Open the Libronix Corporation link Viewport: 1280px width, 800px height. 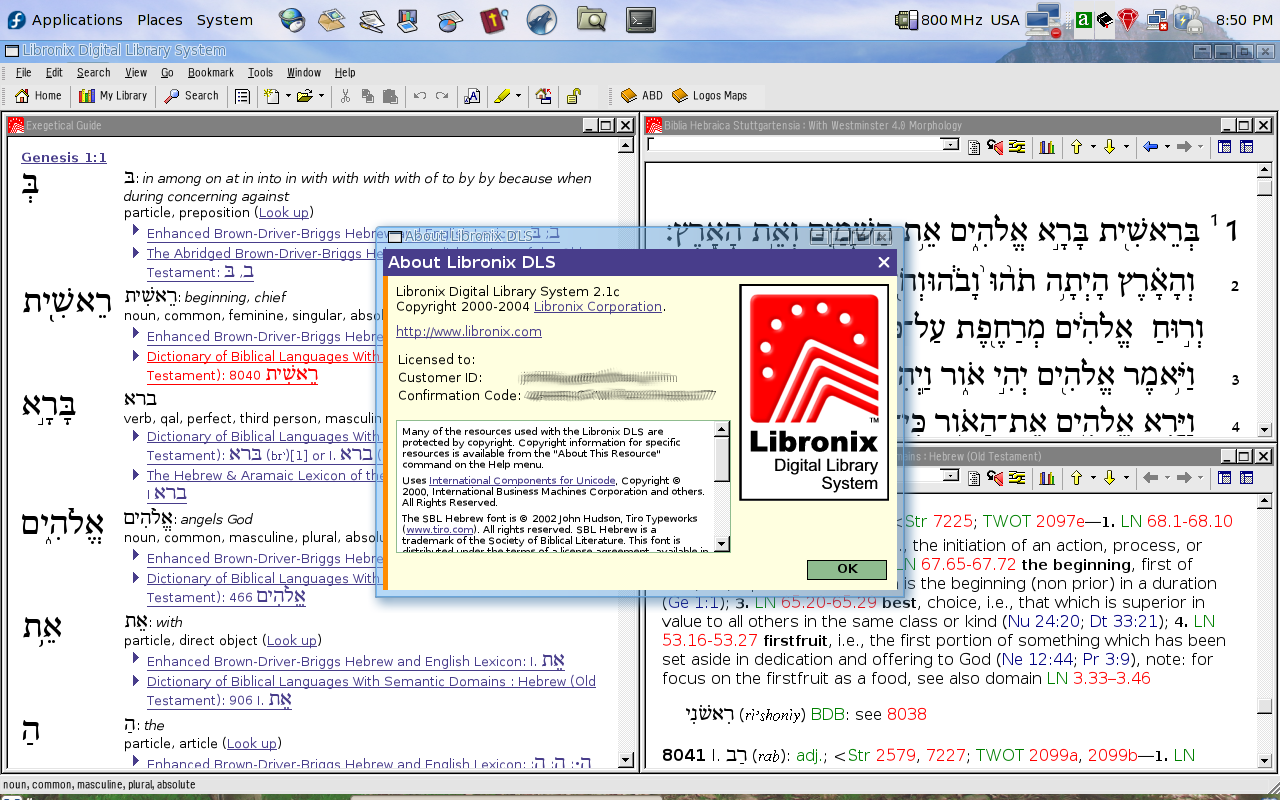tap(598, 307)
